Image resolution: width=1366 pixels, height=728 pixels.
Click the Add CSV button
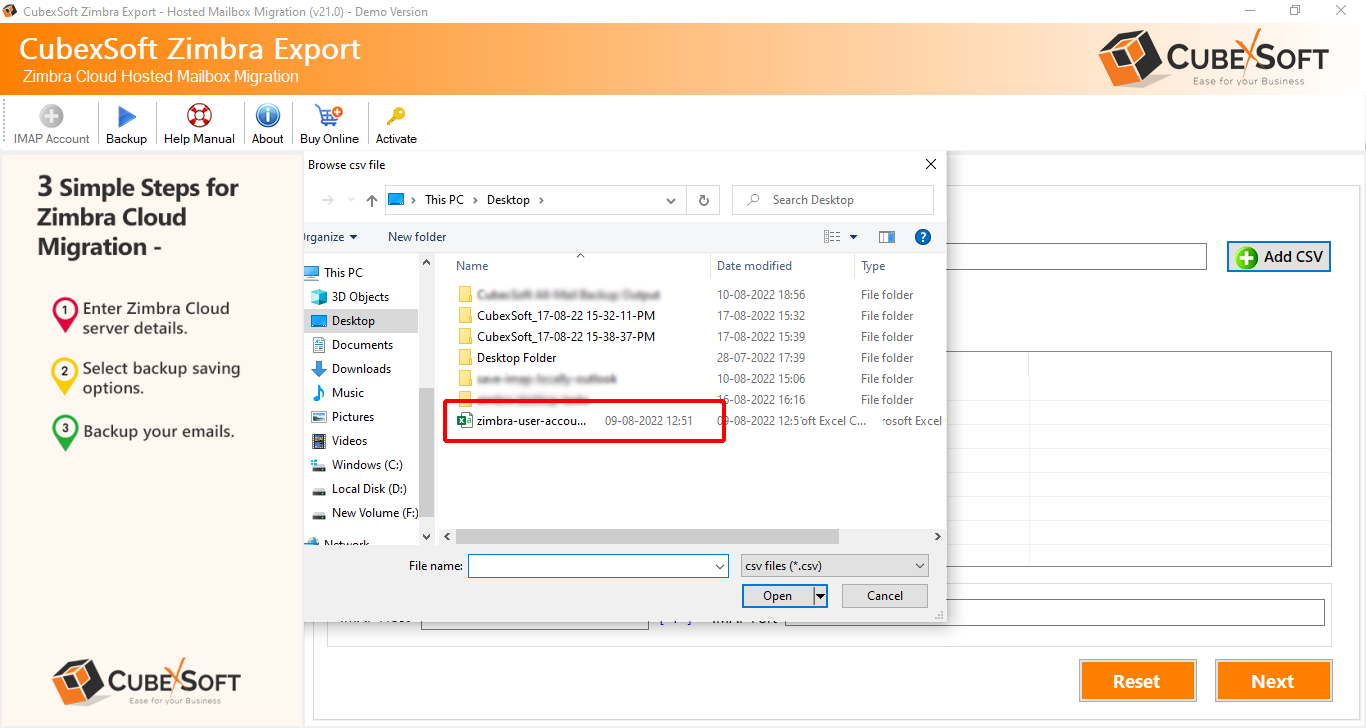click(1279, 257)
